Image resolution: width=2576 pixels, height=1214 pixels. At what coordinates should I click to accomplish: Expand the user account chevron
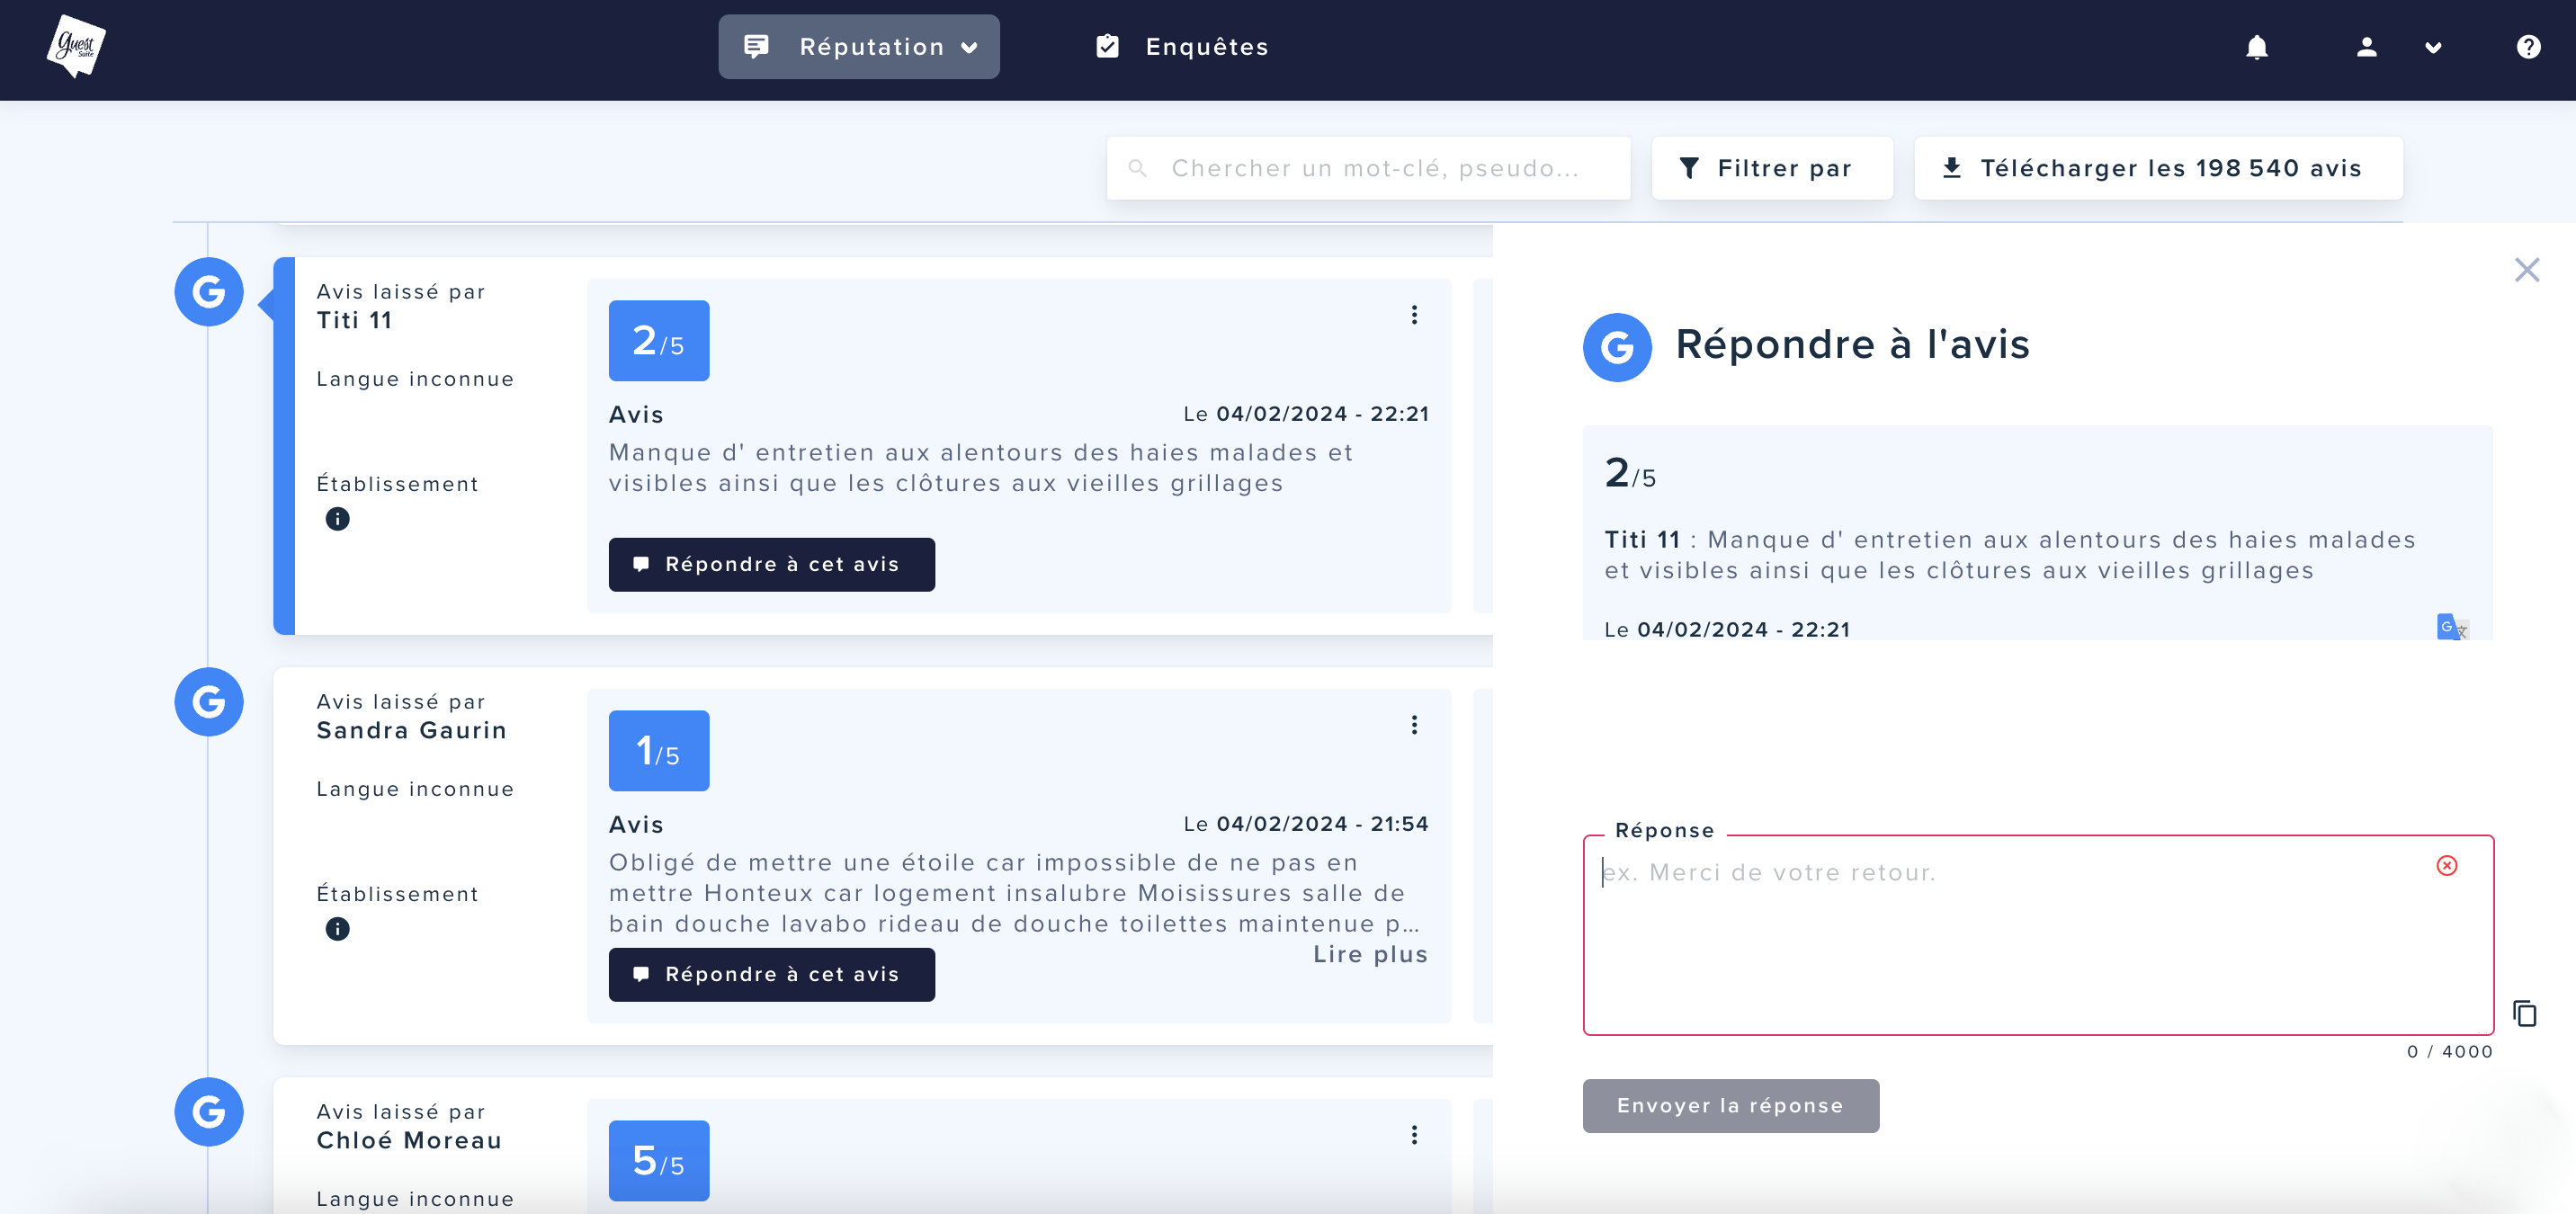click(x=2433, y=47)
